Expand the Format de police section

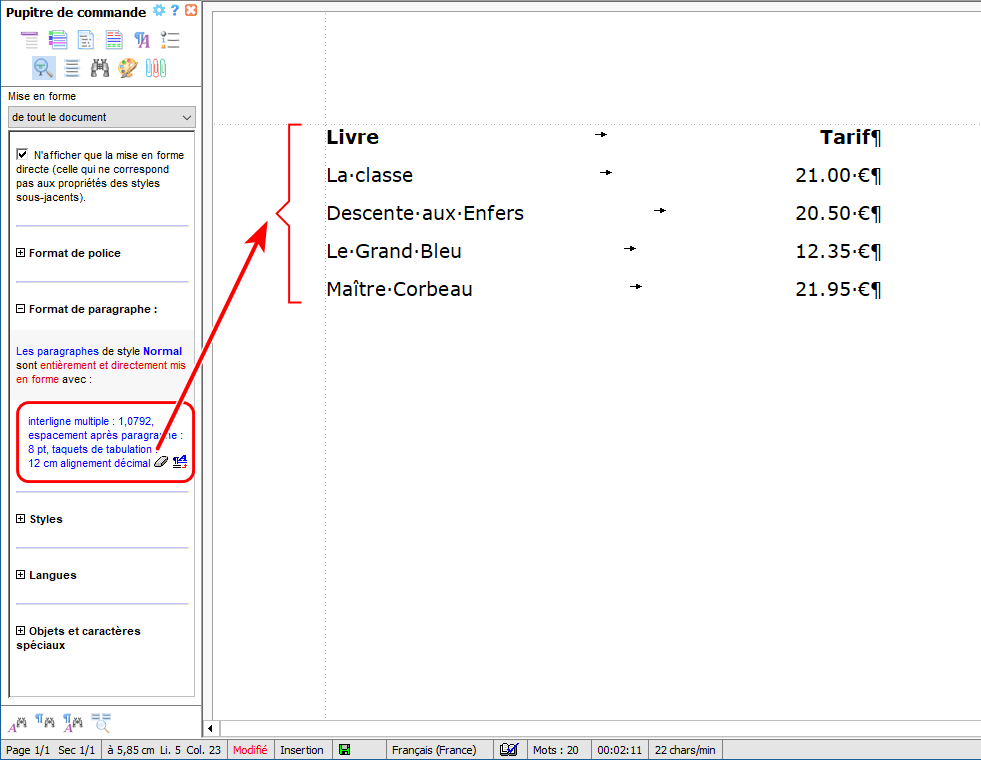tap(21, 253)
